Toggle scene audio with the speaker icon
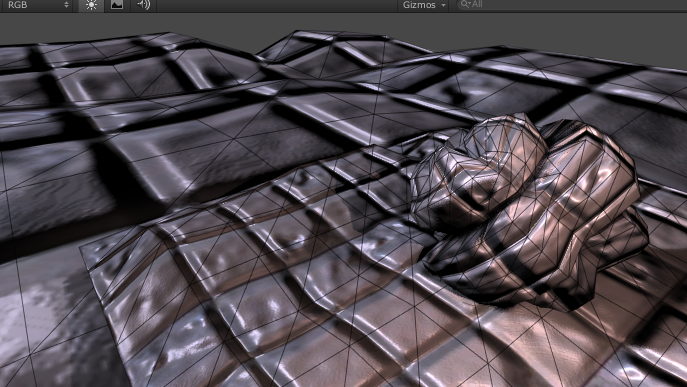687x387 pixels. (x=143, y=5)
